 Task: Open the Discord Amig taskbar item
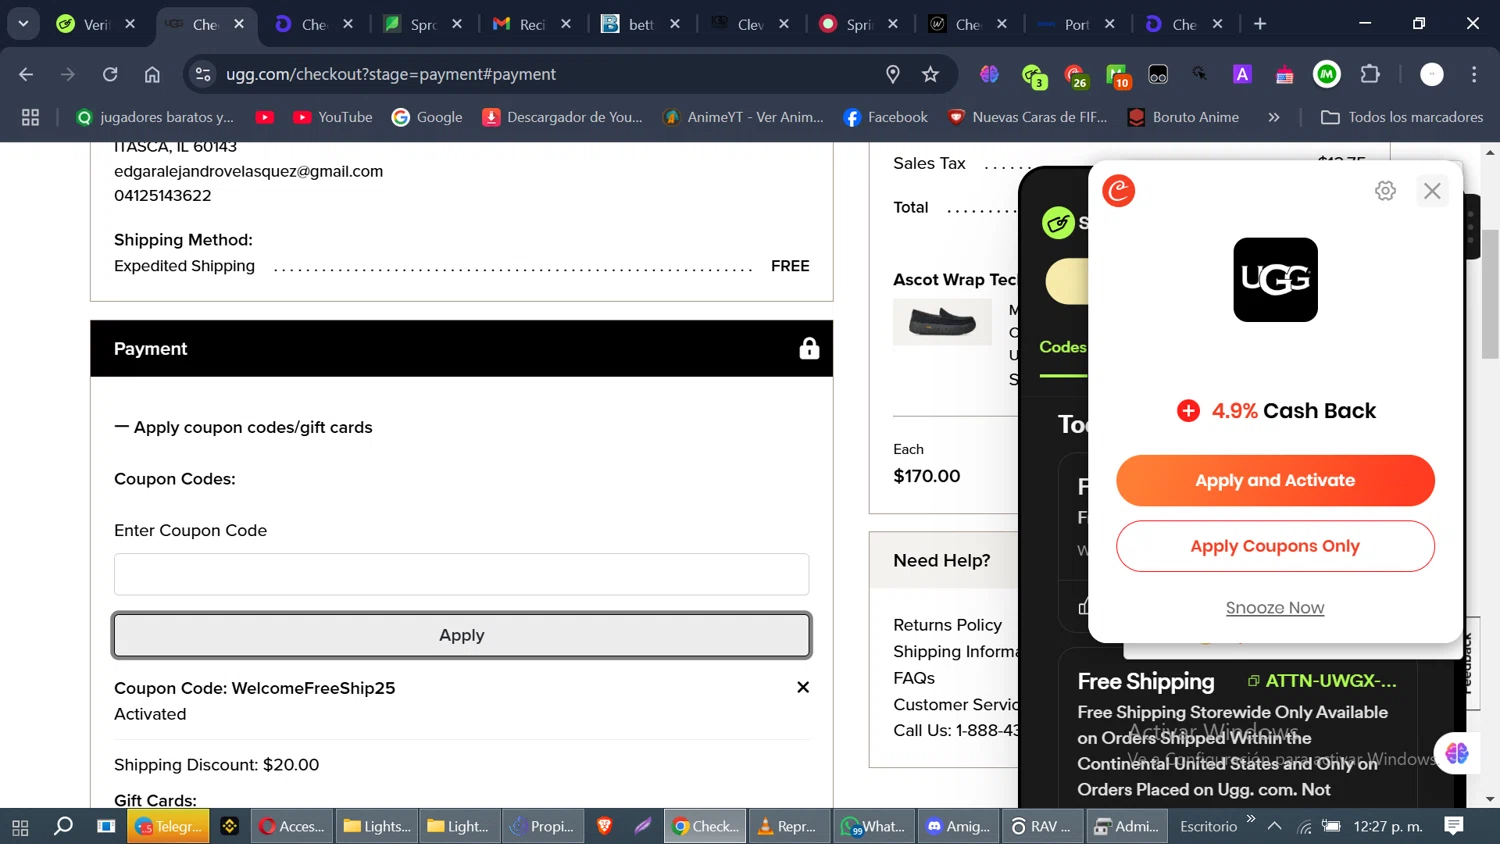coord(958,826)
